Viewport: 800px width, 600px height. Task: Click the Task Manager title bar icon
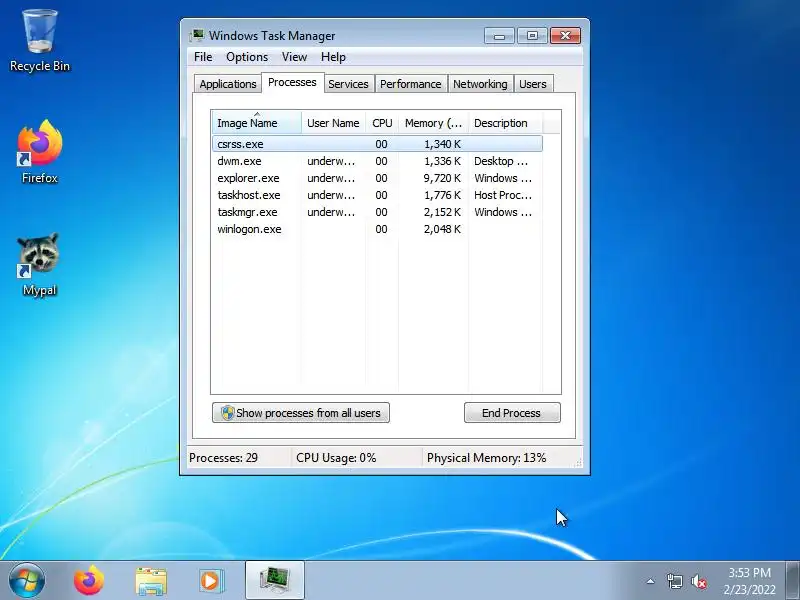197,36
